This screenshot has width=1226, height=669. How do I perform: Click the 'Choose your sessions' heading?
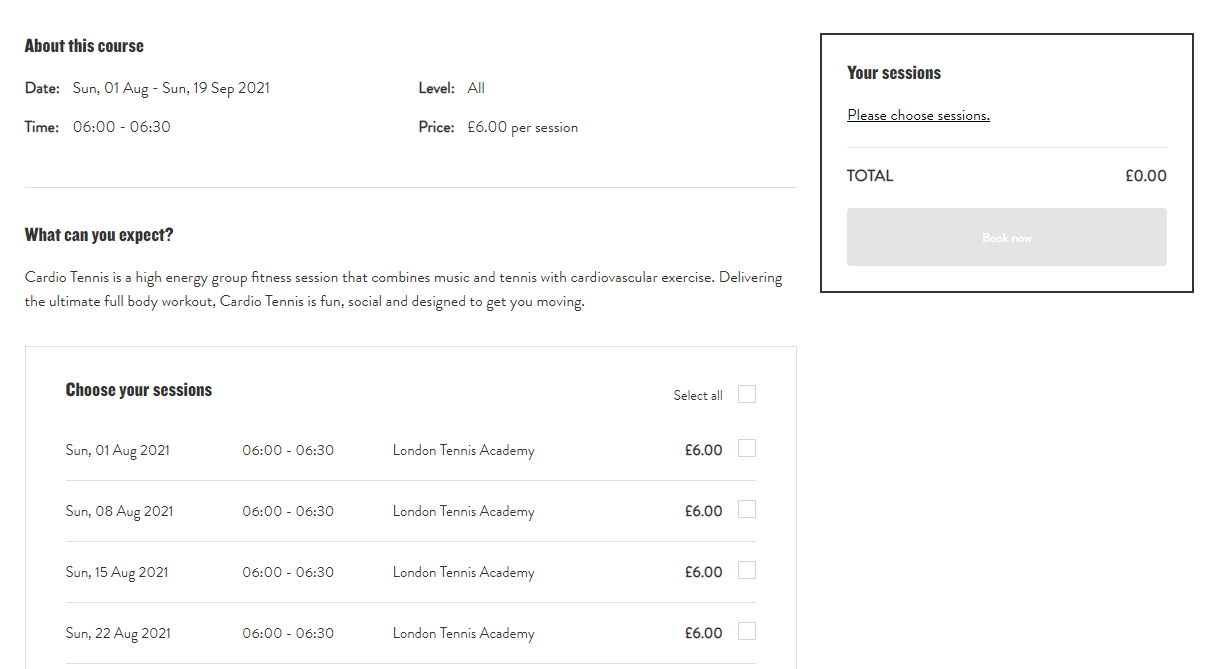click(139, 390)
